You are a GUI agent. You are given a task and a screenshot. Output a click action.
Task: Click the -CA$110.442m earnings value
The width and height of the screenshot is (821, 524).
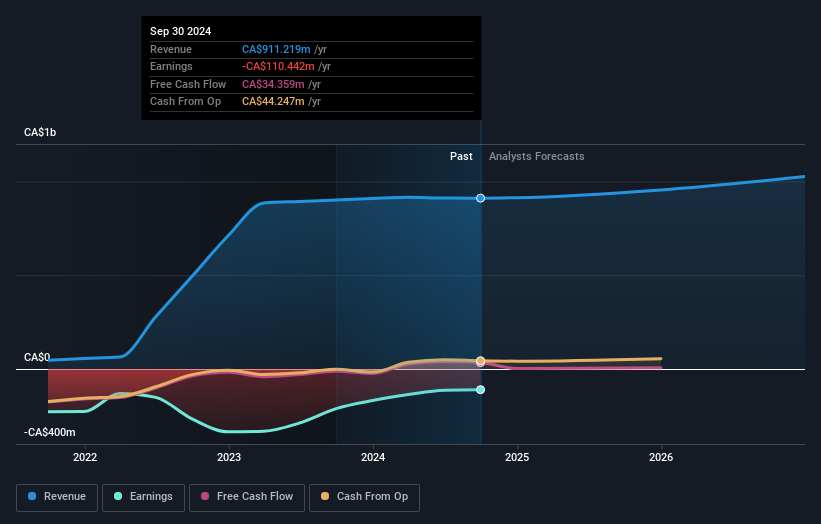point(278,66)
